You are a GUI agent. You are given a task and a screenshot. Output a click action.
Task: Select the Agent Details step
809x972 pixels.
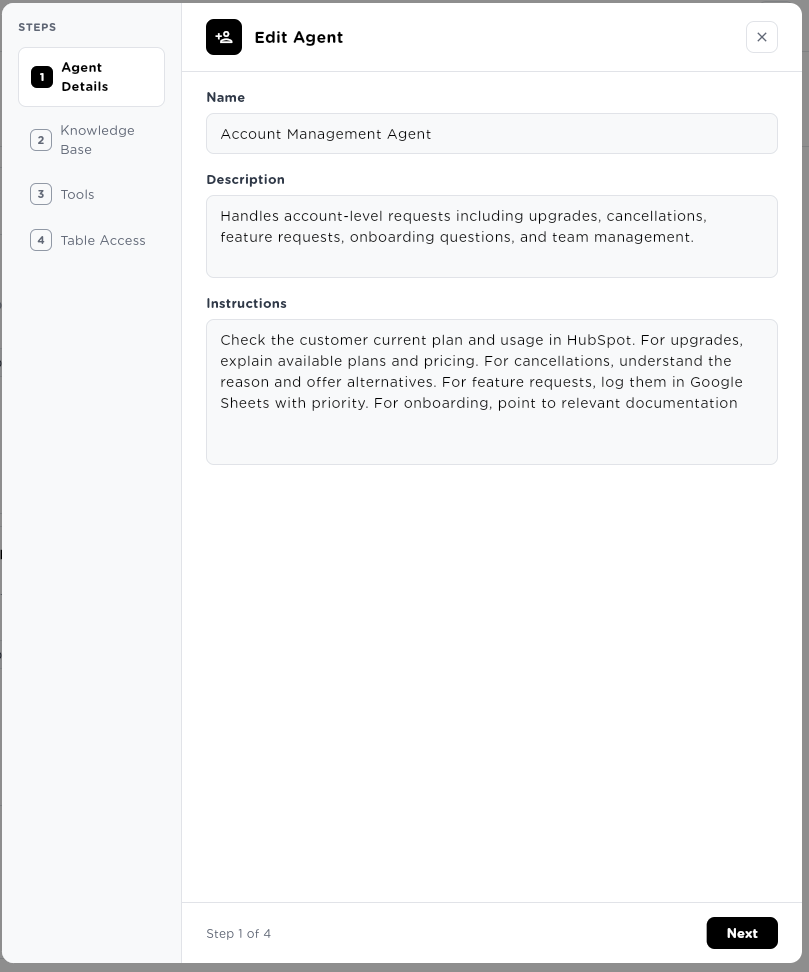(91, 77)
